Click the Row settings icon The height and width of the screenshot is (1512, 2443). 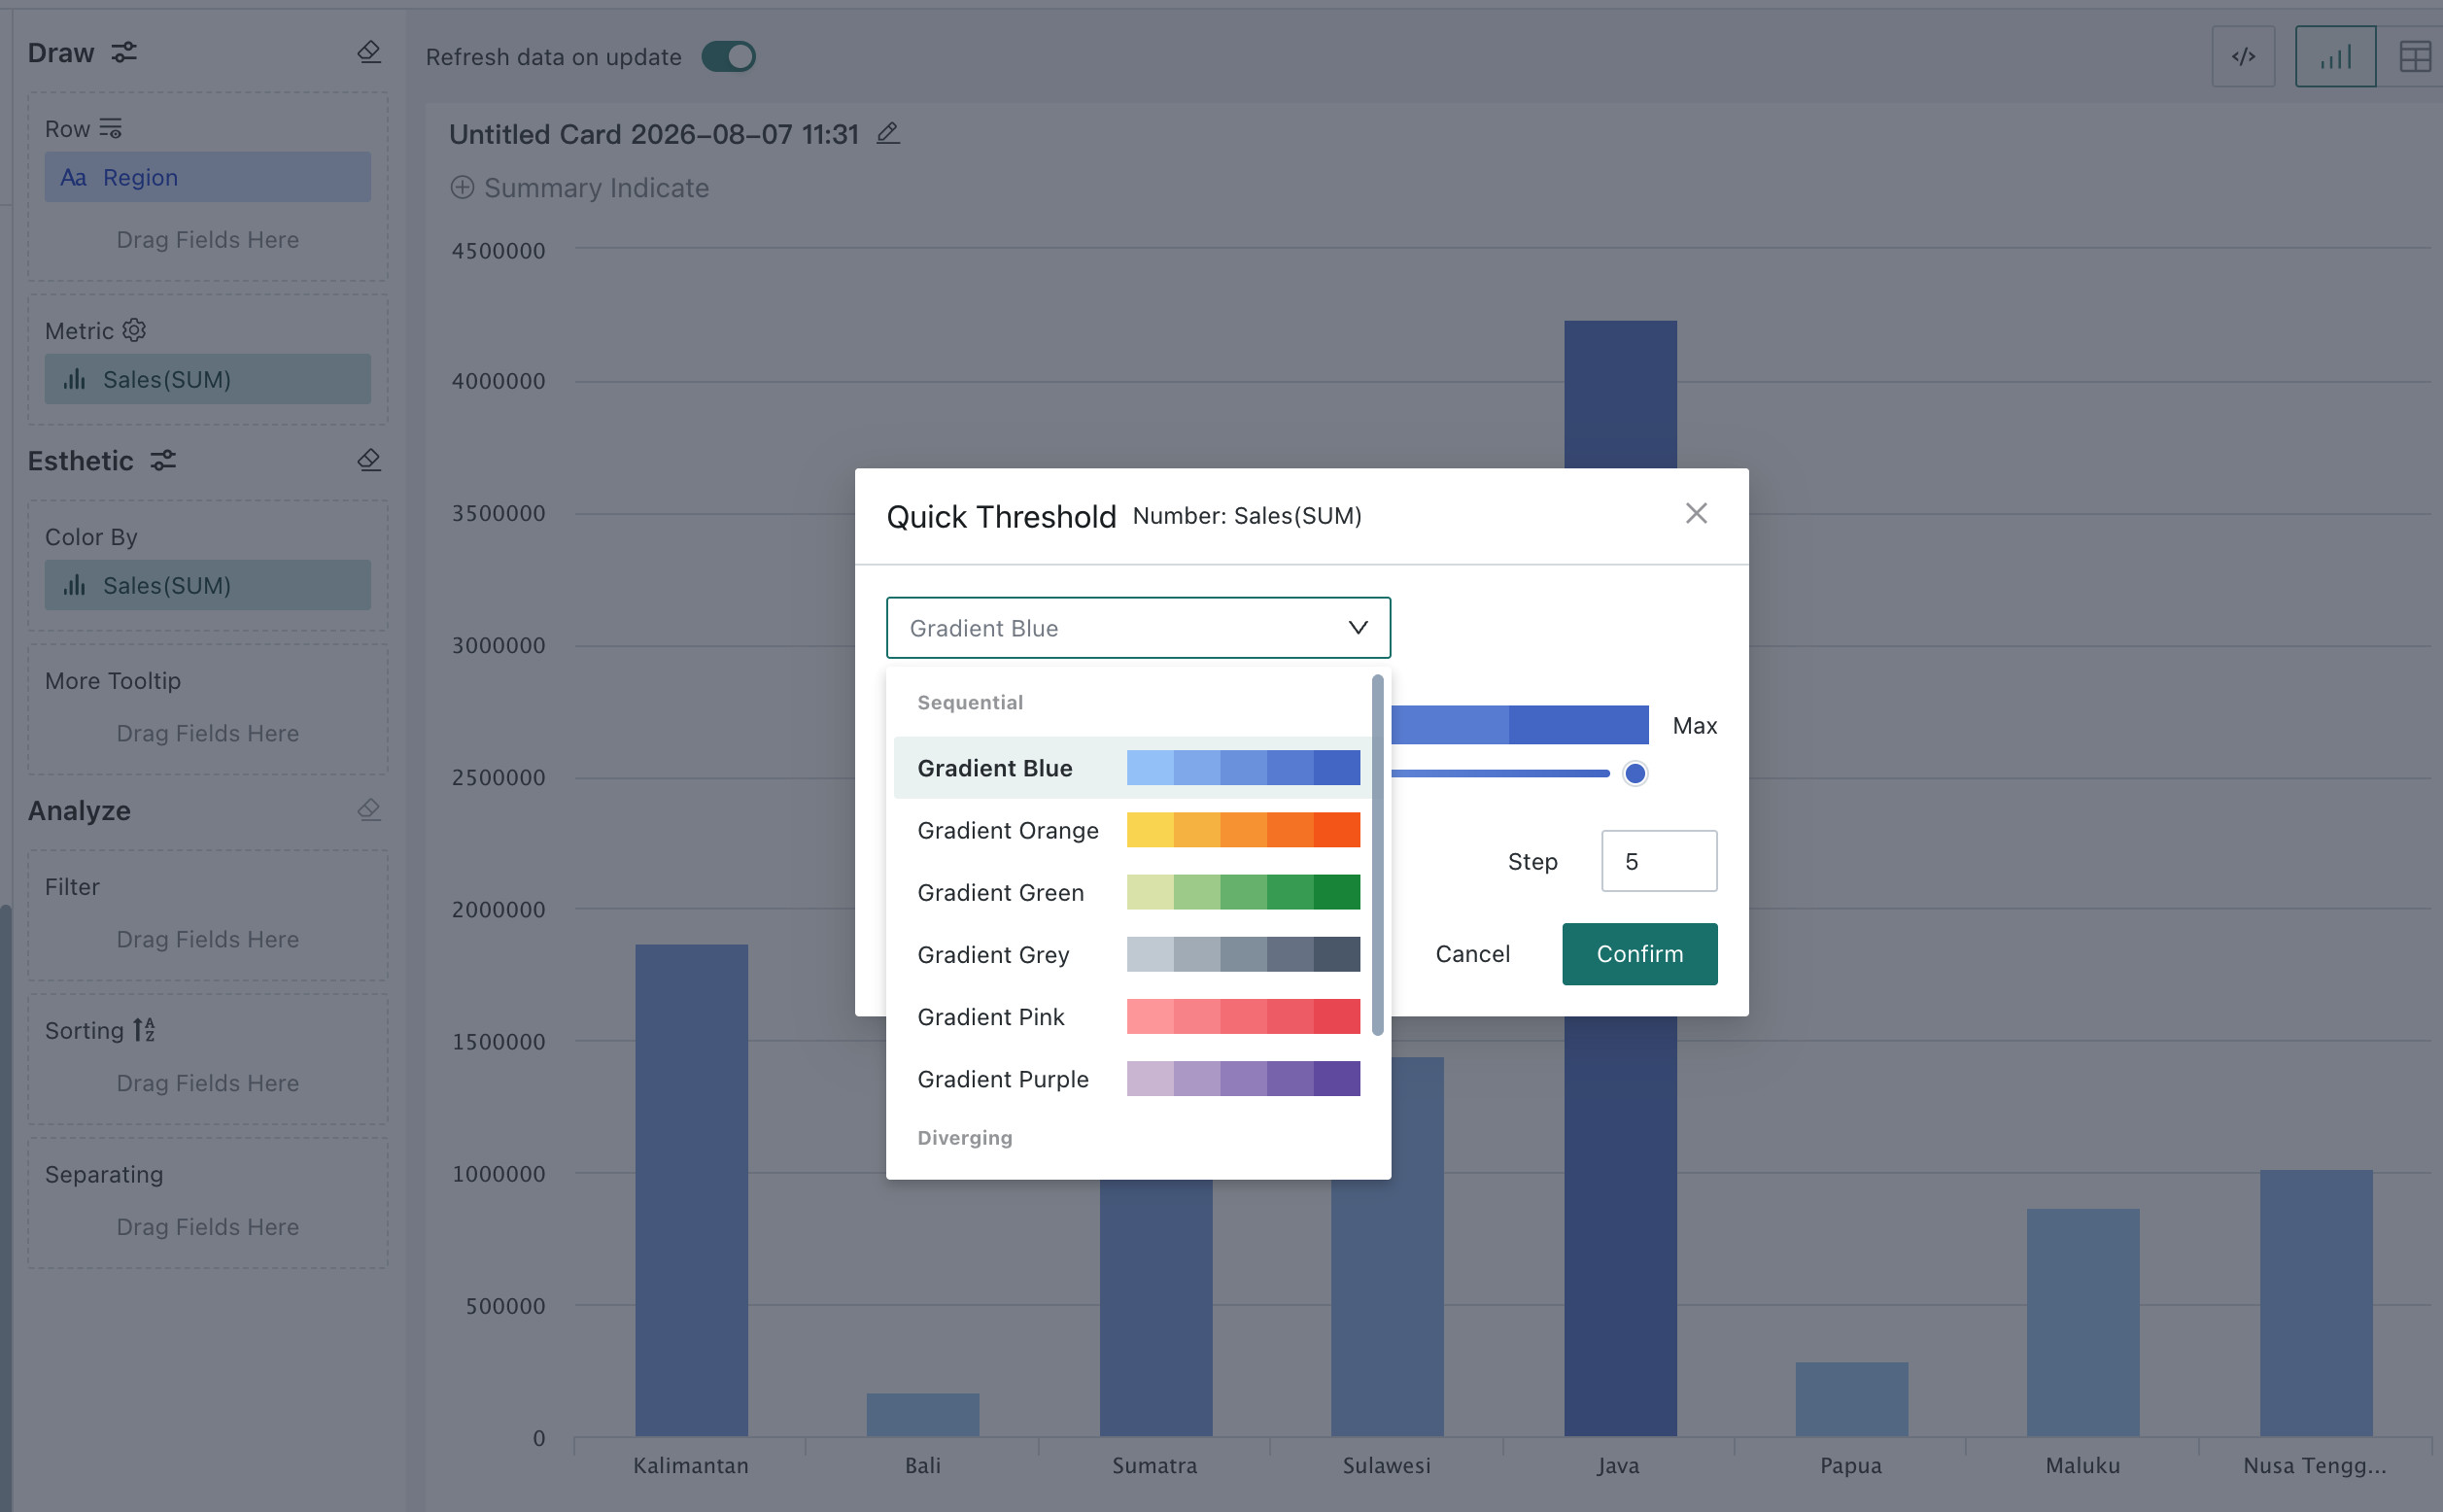pos(111,128)
